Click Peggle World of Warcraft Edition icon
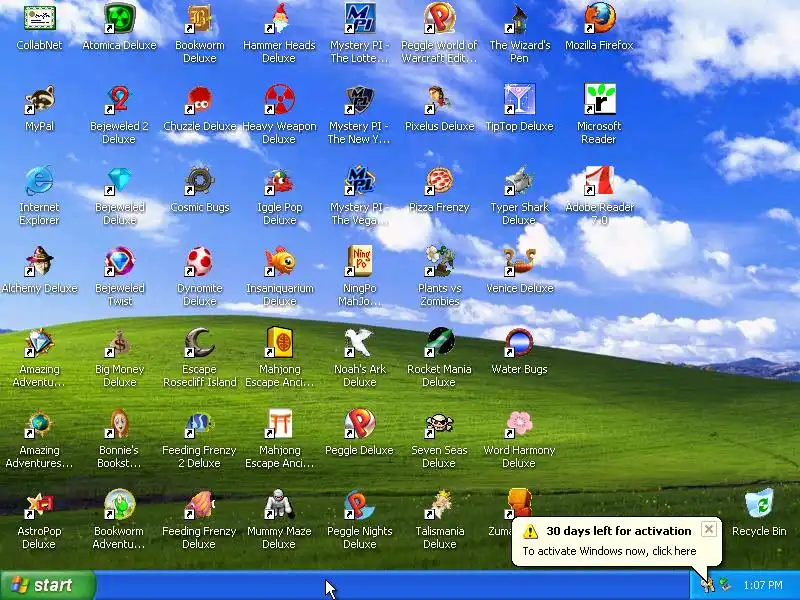800x600 pixels. coord(439,18)
